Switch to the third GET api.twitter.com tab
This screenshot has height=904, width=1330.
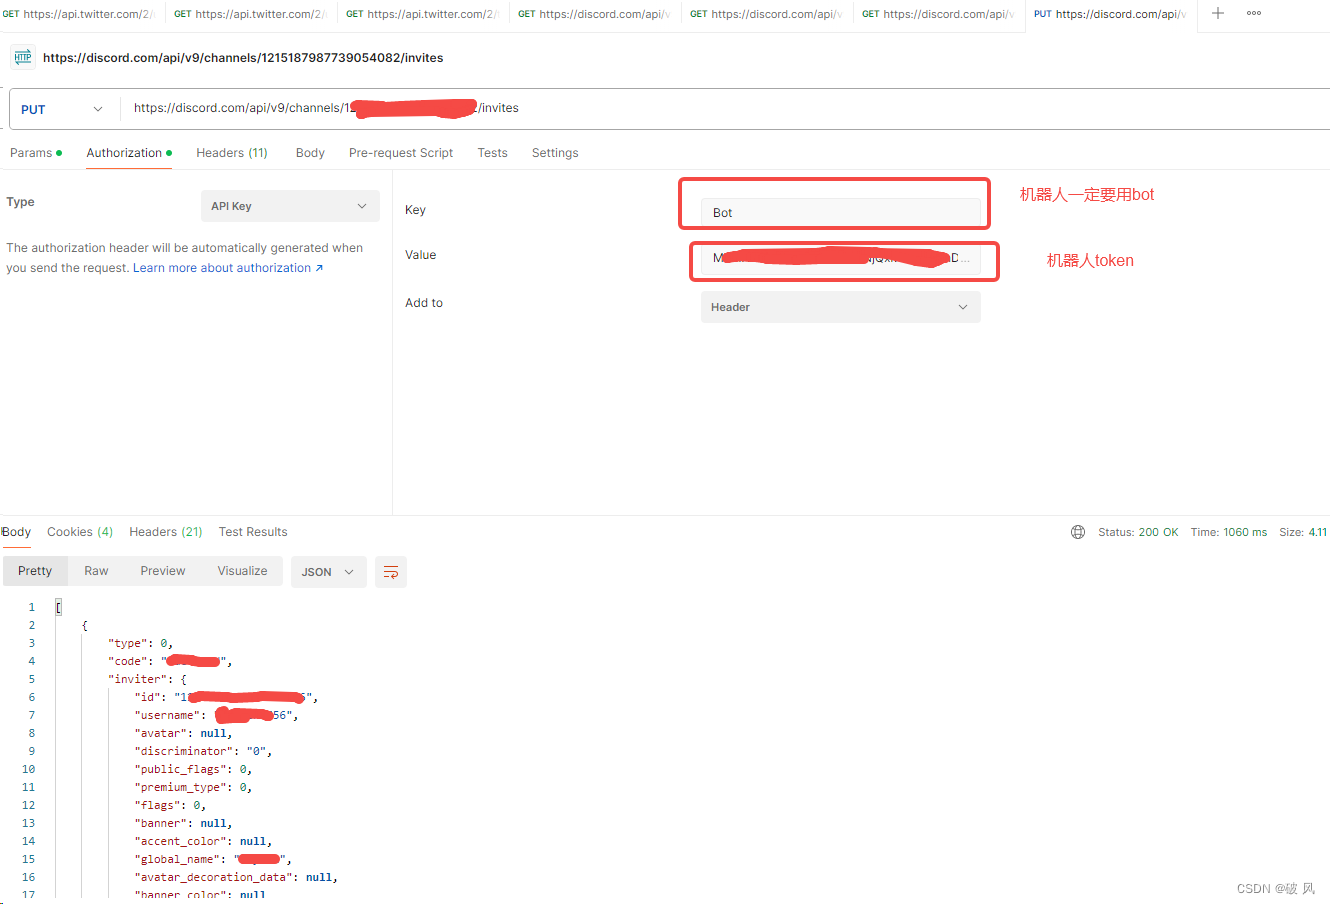click(x=422, y=14)
